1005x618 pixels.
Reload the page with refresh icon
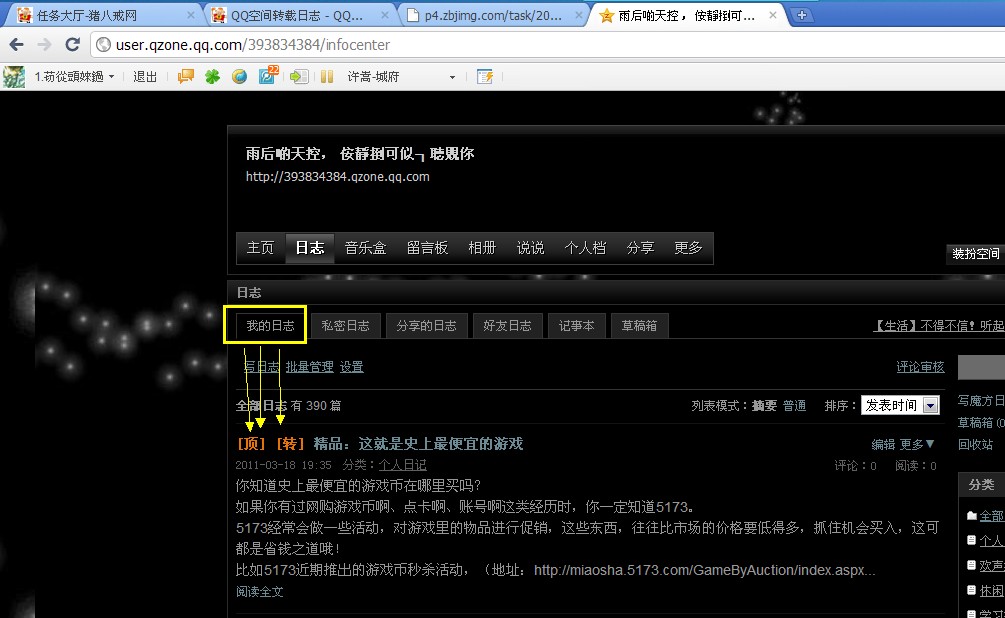tap(72, 44)
